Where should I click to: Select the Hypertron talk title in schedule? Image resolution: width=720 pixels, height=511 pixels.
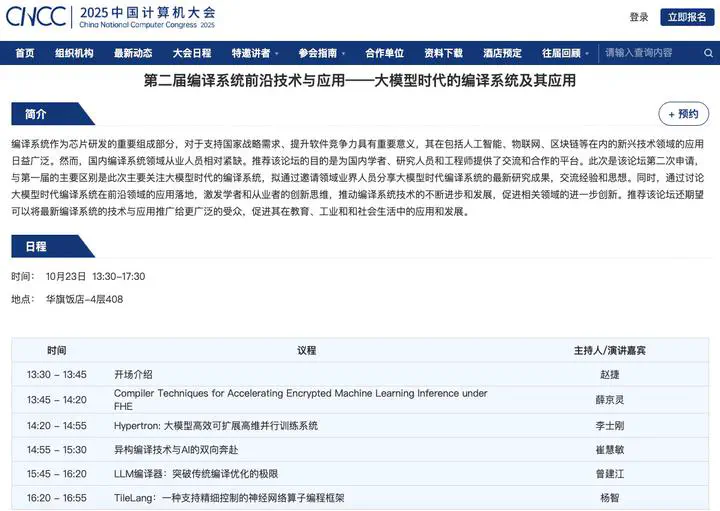pyautogui.click(x=216, y=425)
